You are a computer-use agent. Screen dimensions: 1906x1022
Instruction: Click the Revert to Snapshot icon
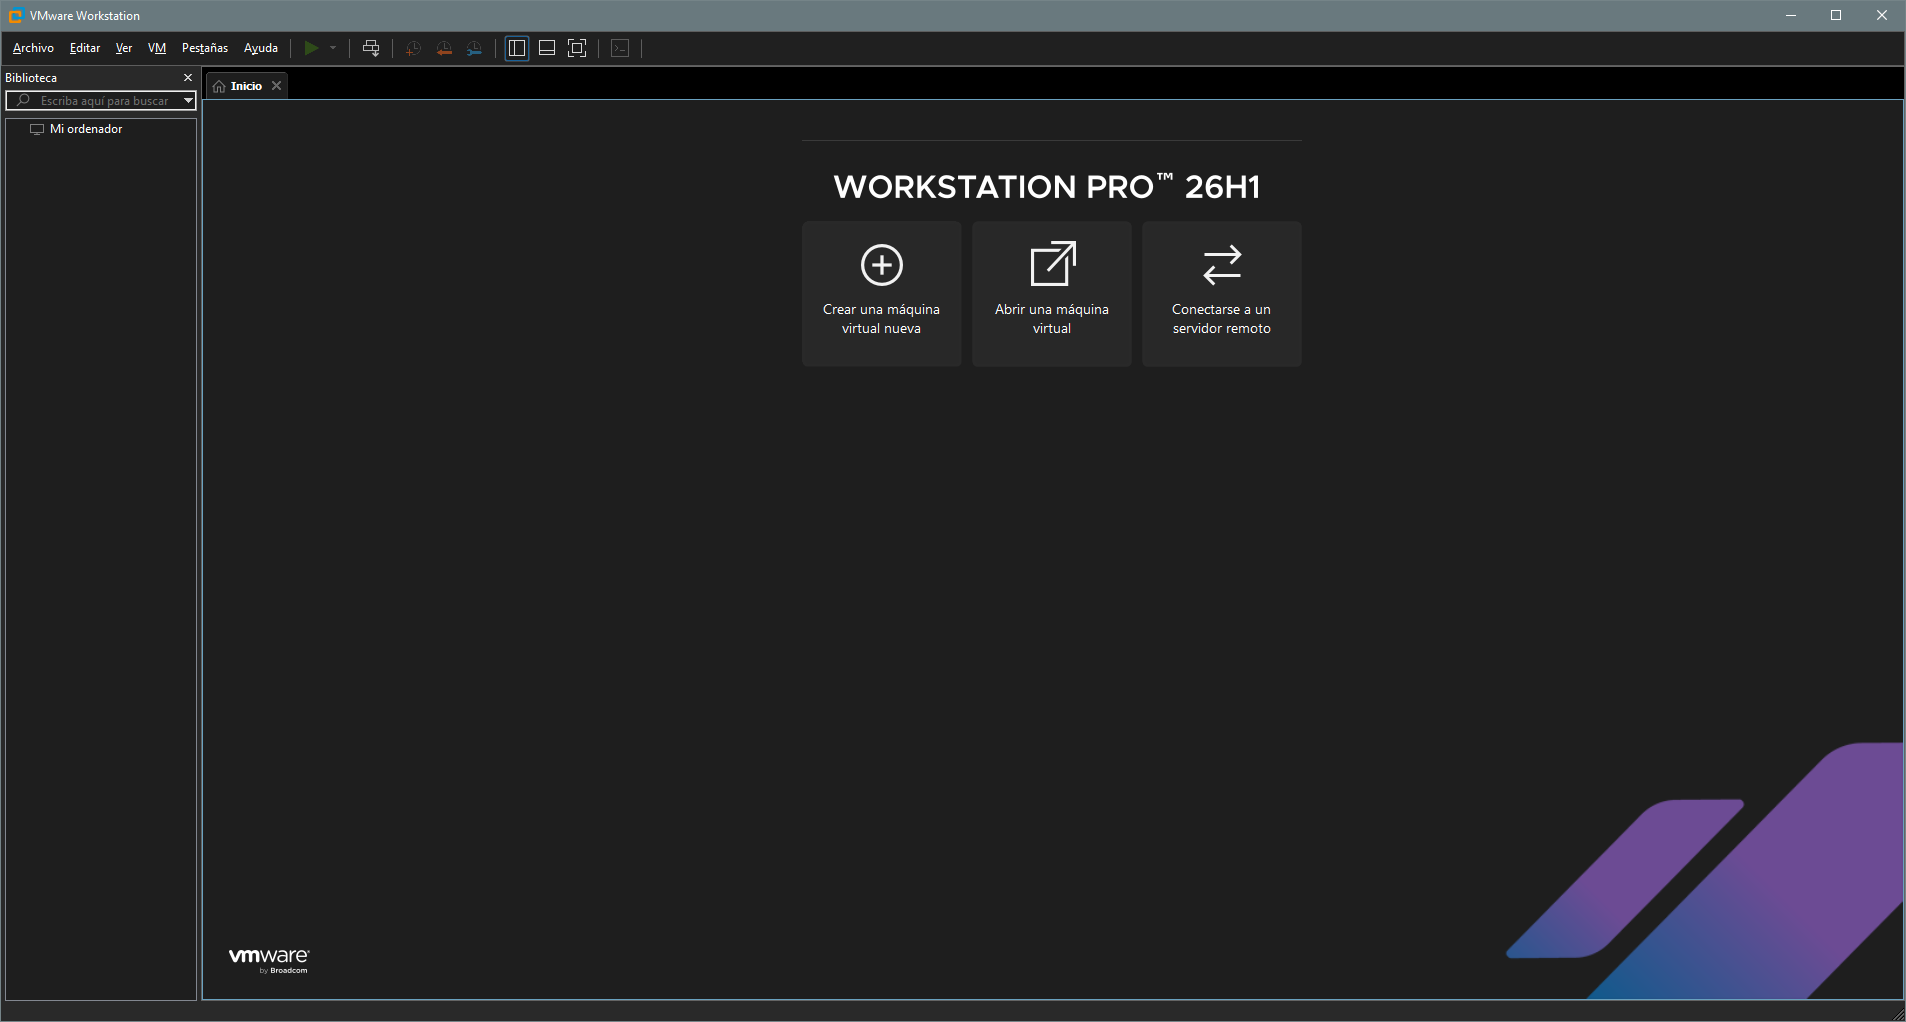pyautogui.click(x=444, y=48)
